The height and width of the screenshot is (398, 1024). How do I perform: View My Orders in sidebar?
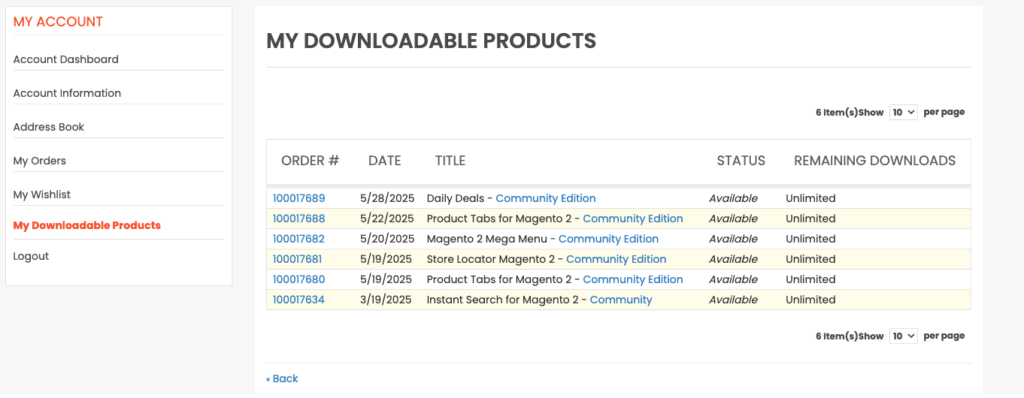coord(40,161)
